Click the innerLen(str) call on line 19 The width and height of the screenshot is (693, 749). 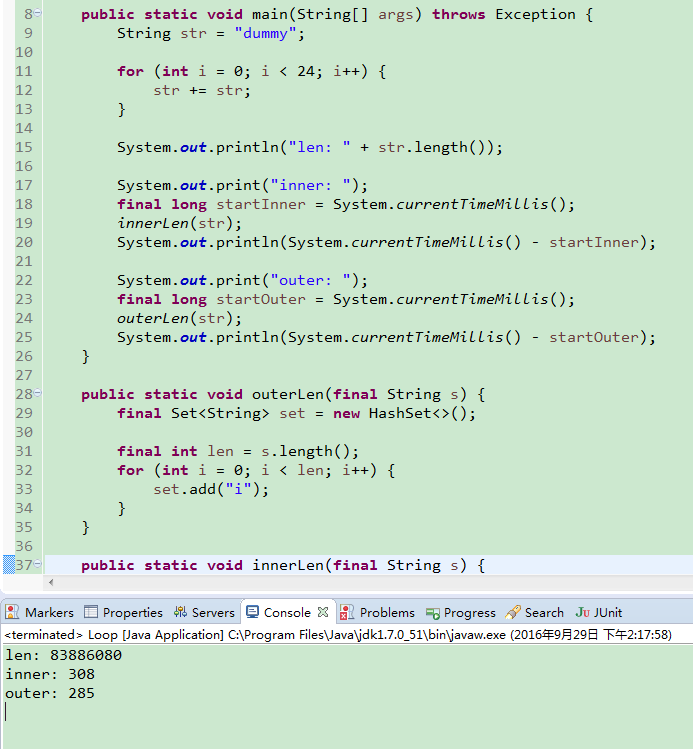point(180,223)
